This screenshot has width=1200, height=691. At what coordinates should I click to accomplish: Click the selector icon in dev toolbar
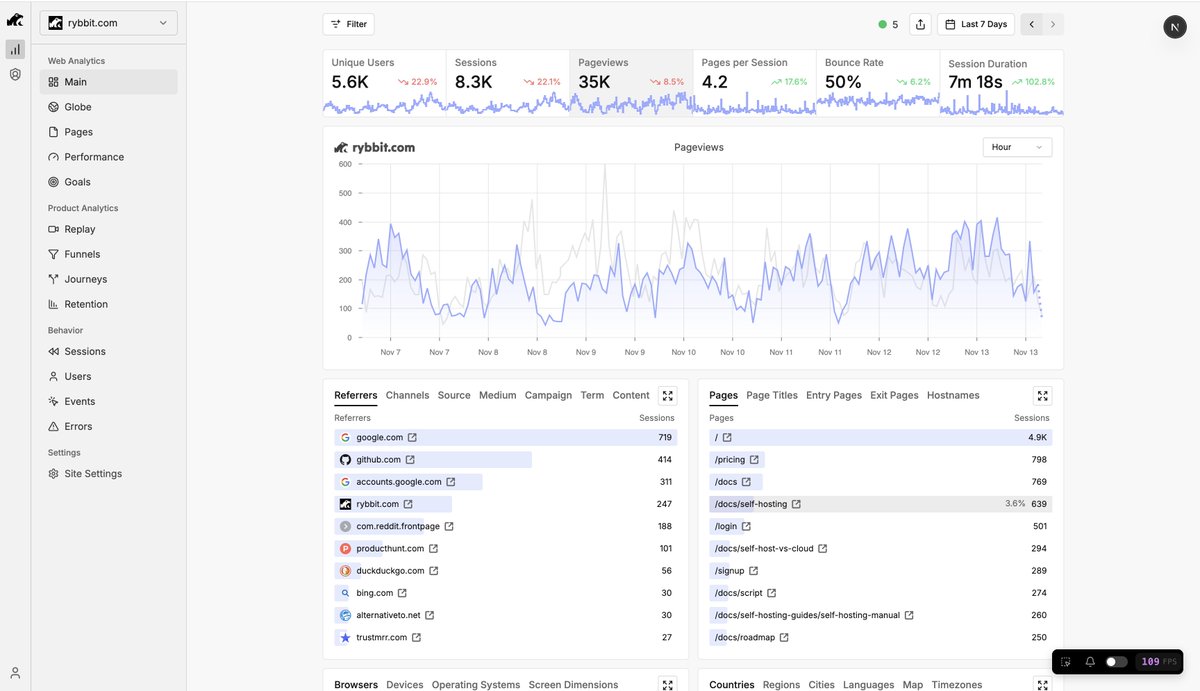pyautogui.click(x=1066, y=662)
